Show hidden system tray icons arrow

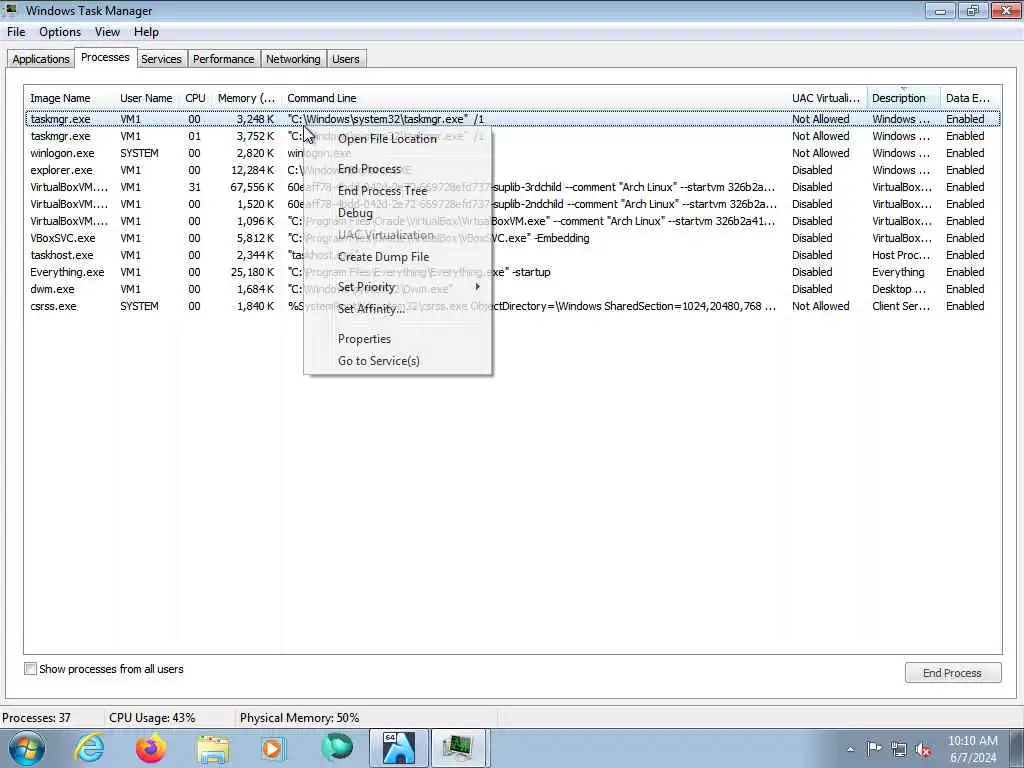pyautogui.click(x=850, y=750)
